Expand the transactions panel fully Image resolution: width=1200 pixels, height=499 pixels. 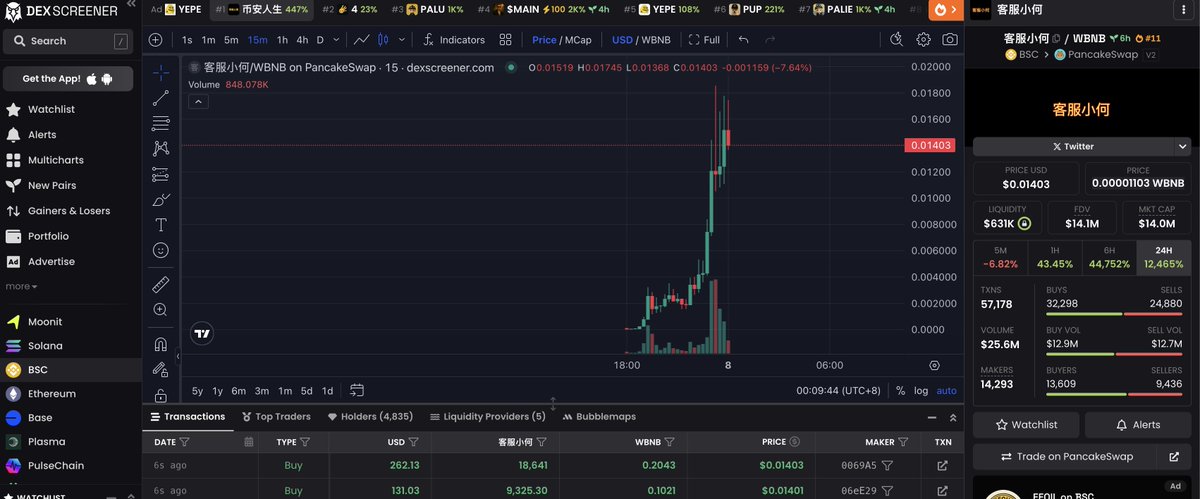pos(954,417)
